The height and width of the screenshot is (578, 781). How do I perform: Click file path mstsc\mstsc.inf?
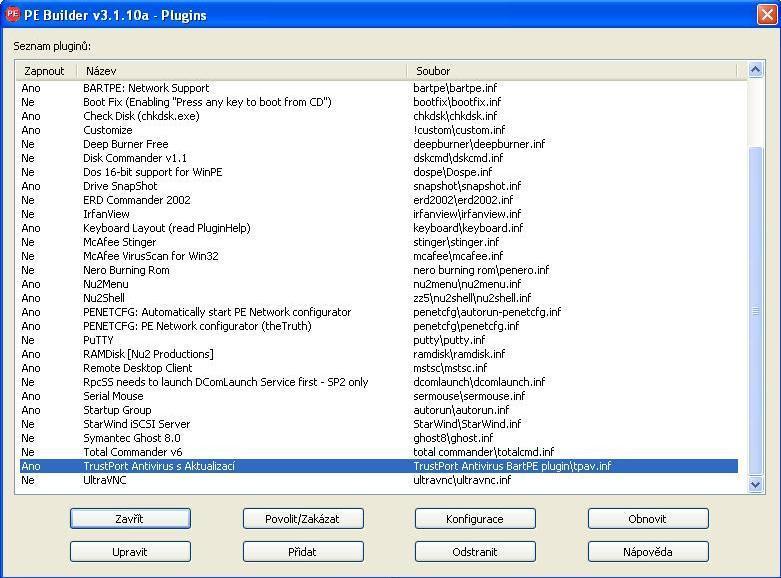click(450, 368)
